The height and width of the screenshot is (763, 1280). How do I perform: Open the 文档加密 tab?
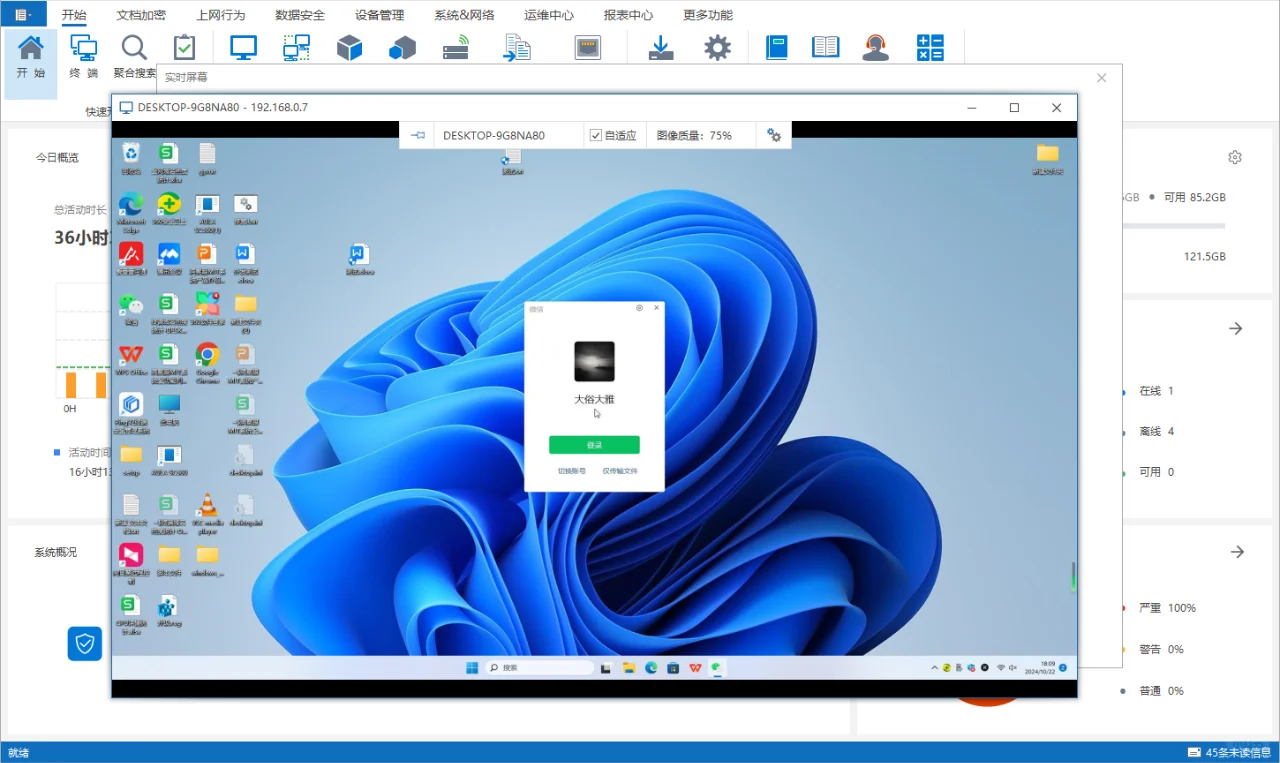click(x=141, y=15)
